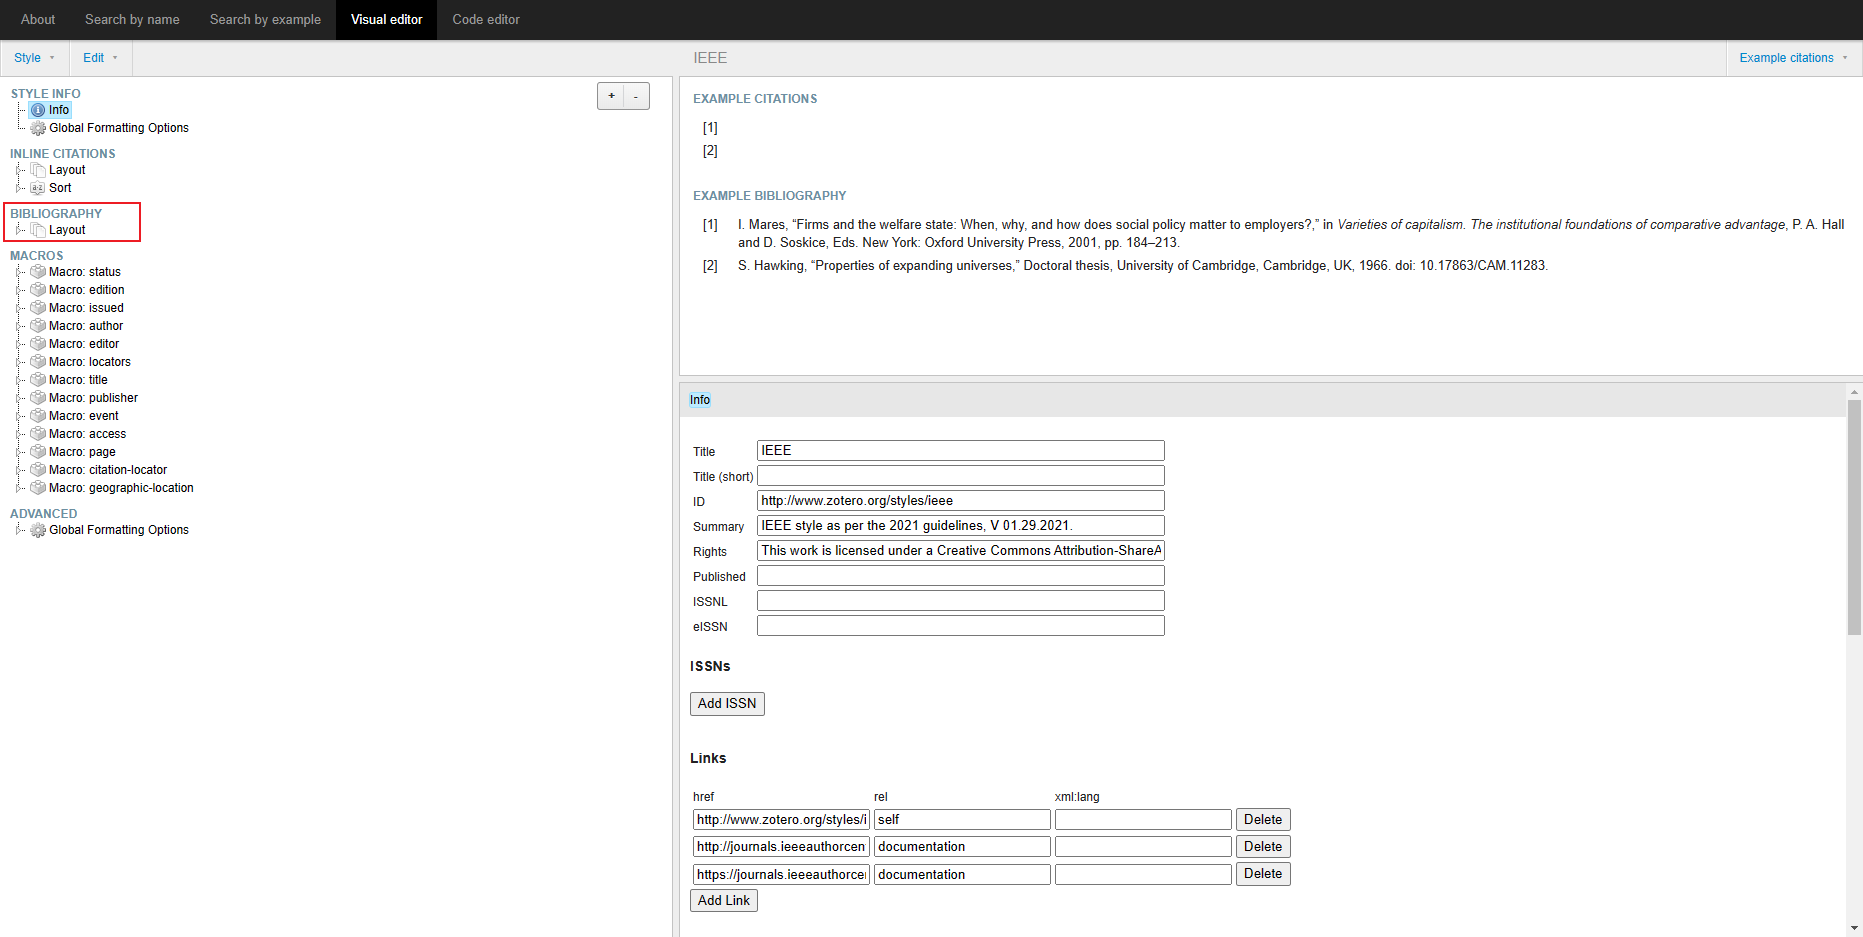
Task: Delete the https journals.ieeeauthorcenter documentation link
Action: click(x=1263, y=874)
